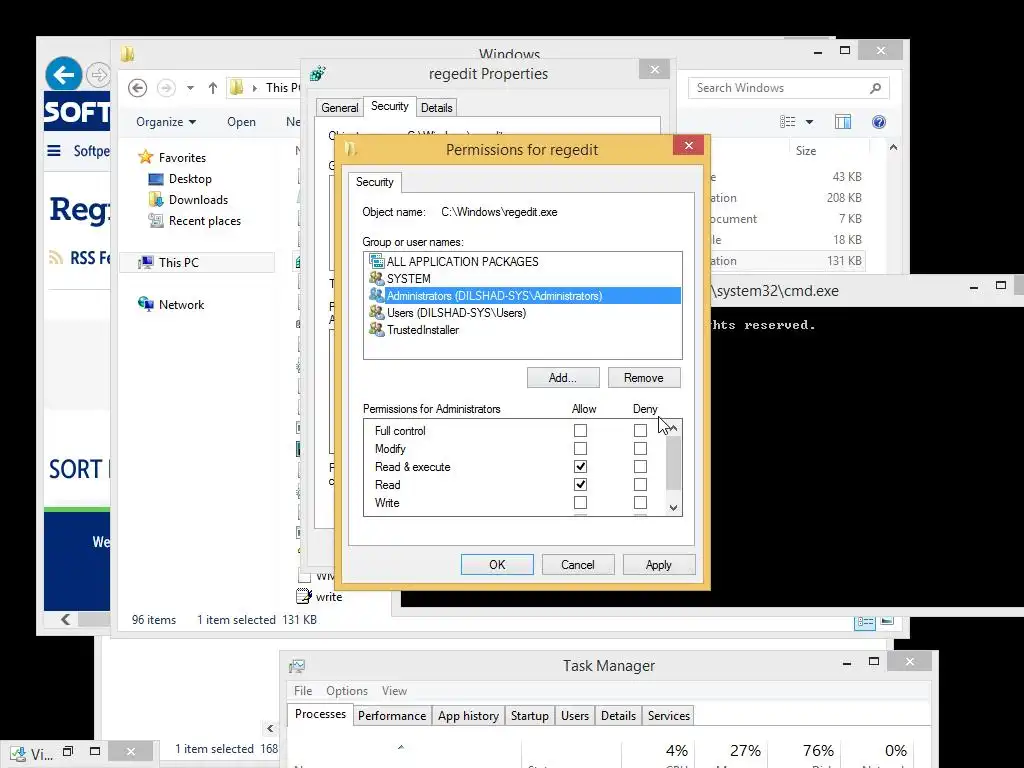
Task: Uncheck Allow for Read & execute
Action: click(x=580, y=466)
